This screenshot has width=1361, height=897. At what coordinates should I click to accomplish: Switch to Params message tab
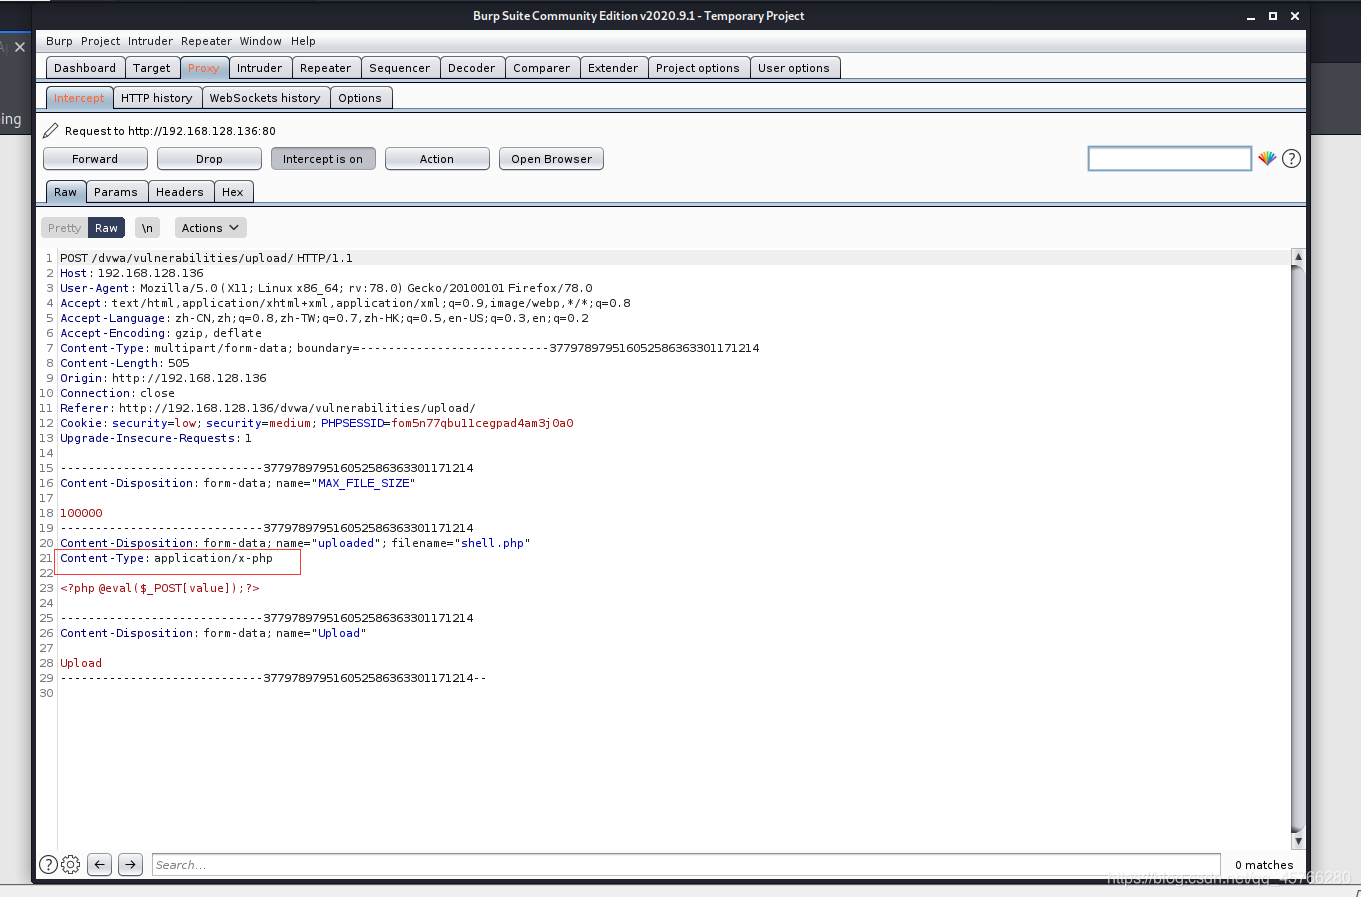116,192
